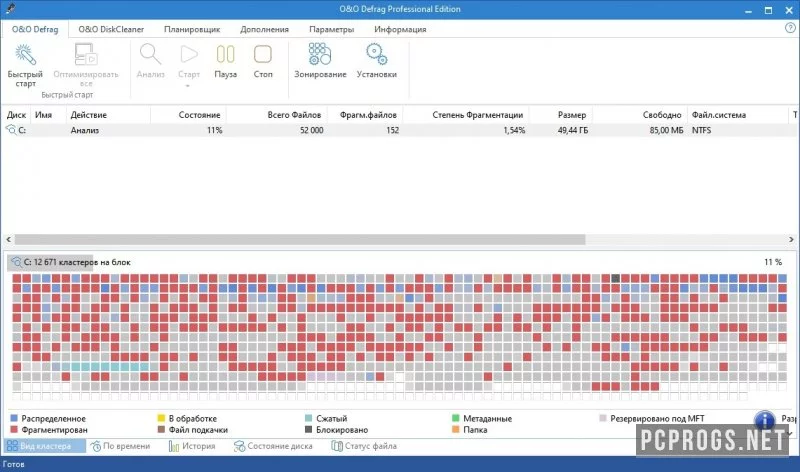The width and height of the screenshot is (800, 472).
Task: Open the Установки settings gears icon
Action: tap(377, 54)
